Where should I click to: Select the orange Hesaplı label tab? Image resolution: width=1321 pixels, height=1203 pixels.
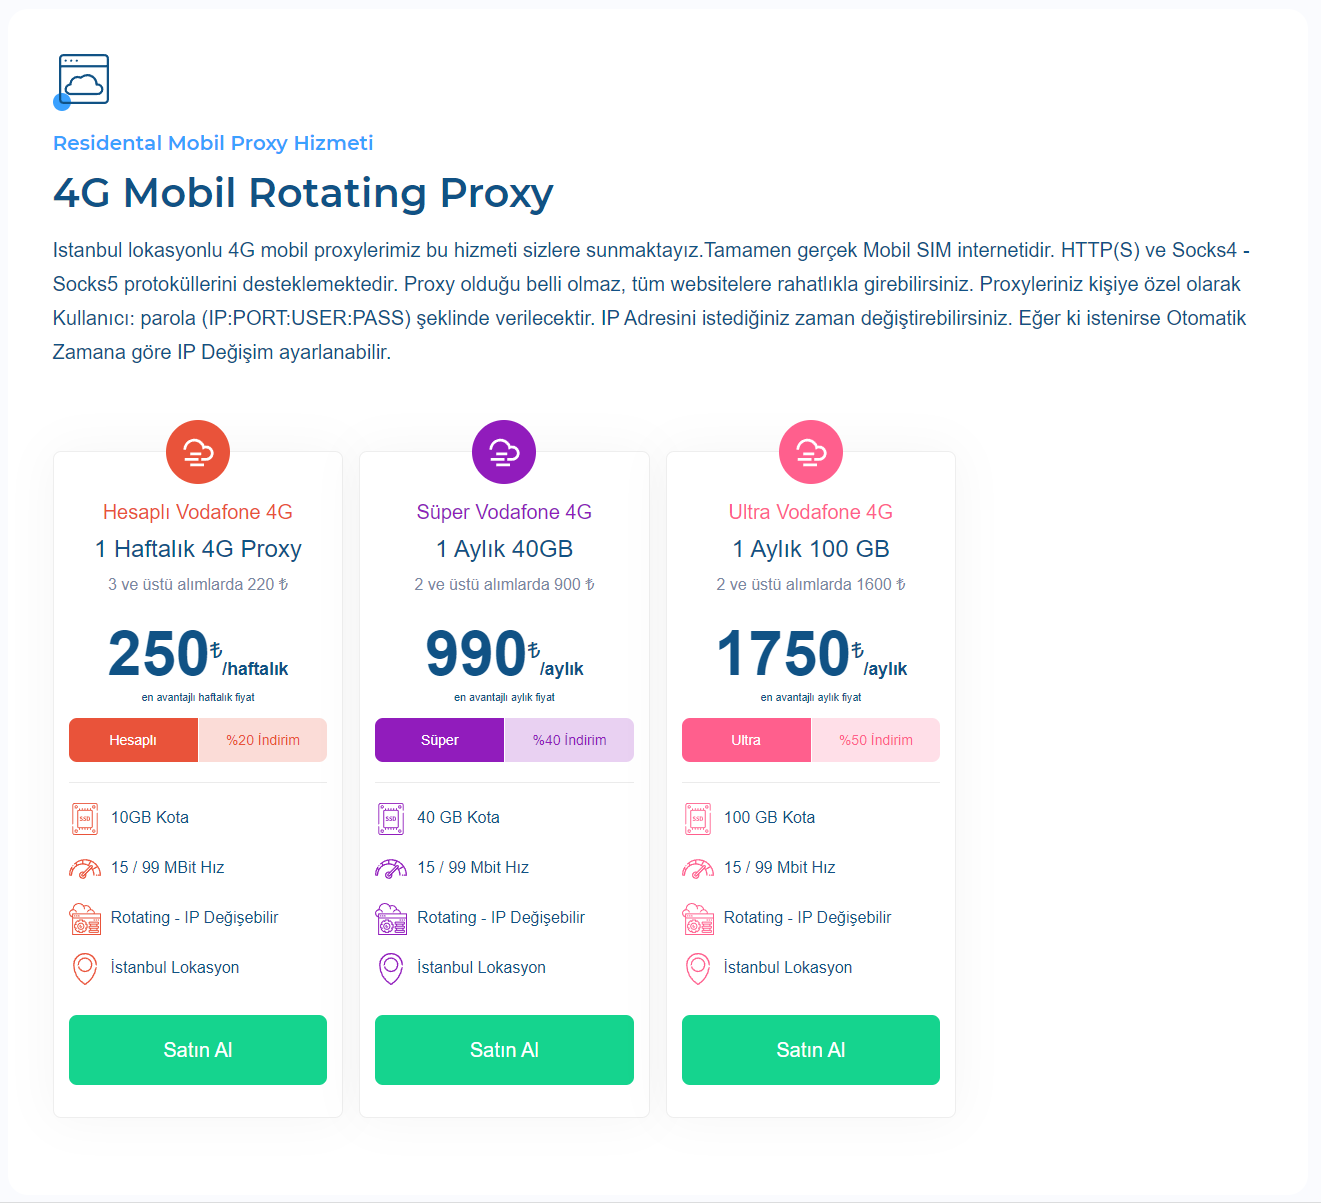(x=133, y=740)
